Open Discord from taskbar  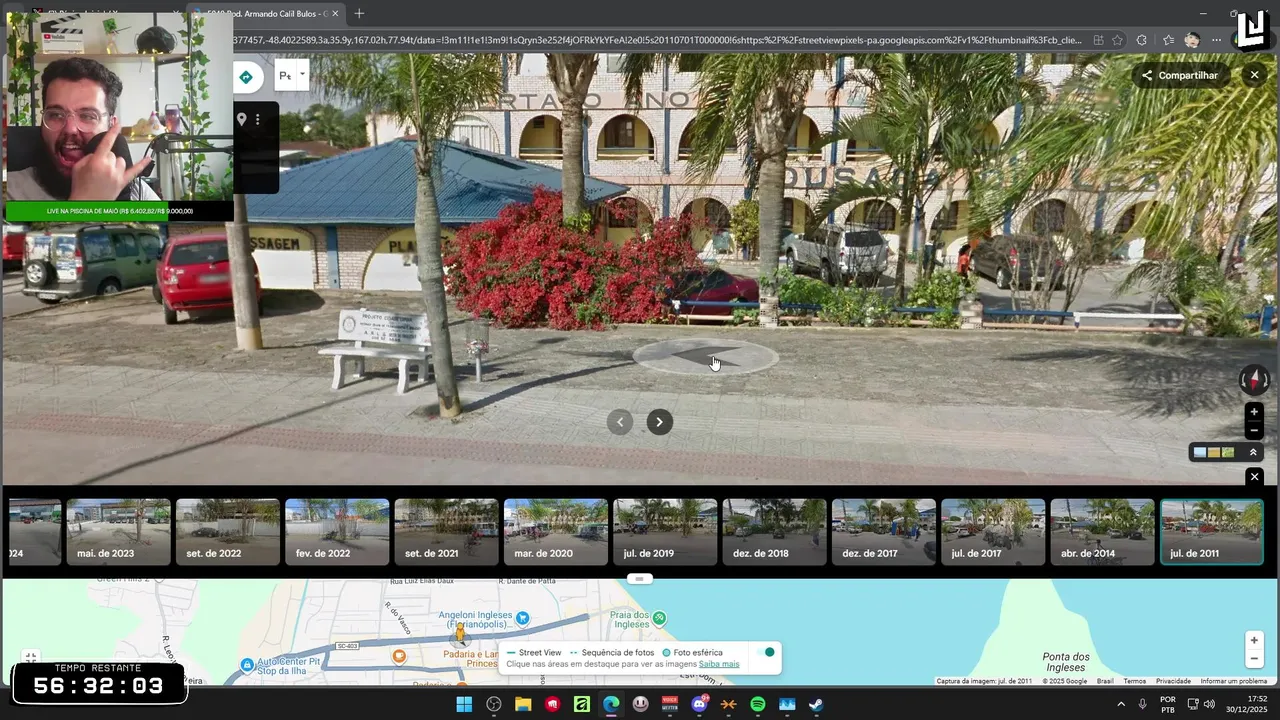click(699, 704)
